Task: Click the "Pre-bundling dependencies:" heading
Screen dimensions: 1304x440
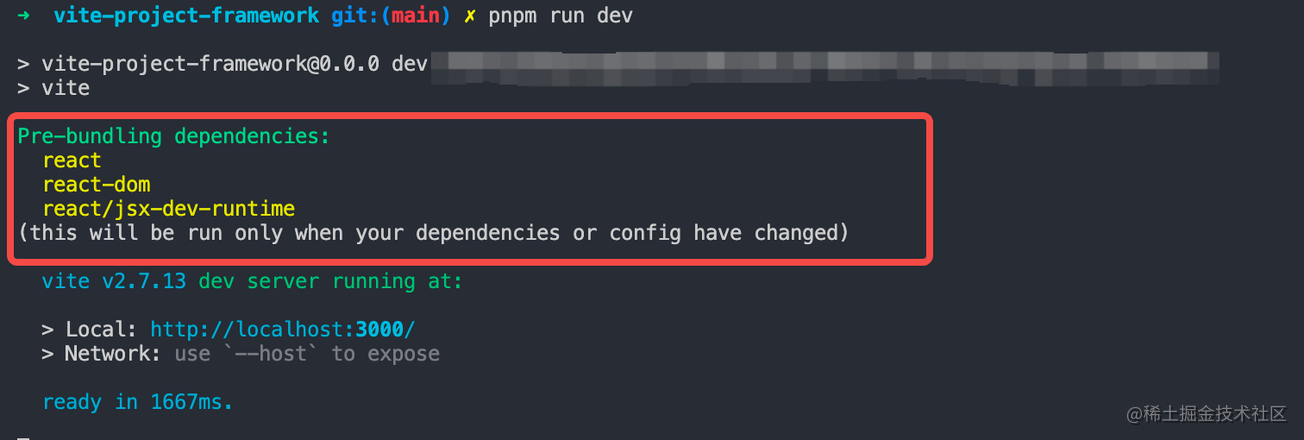Action: tap(173, 136)
